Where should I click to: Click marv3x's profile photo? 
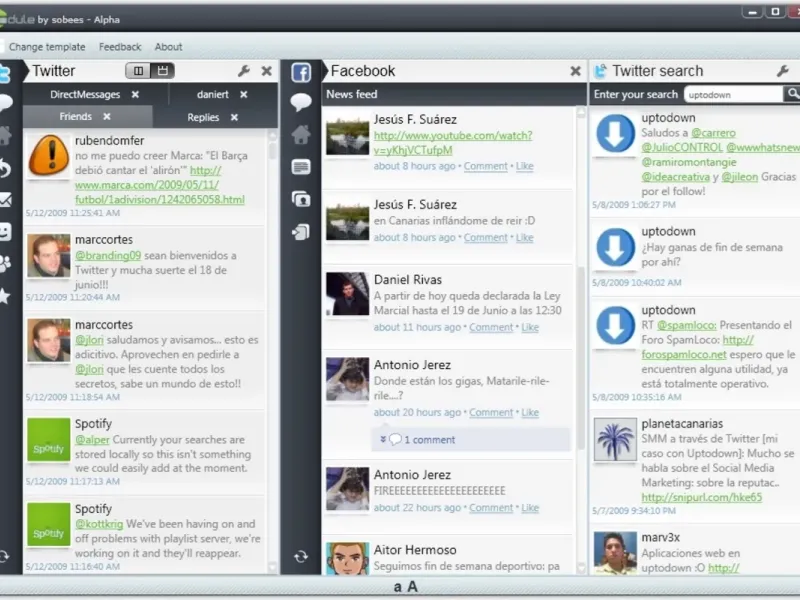(615, 553)
